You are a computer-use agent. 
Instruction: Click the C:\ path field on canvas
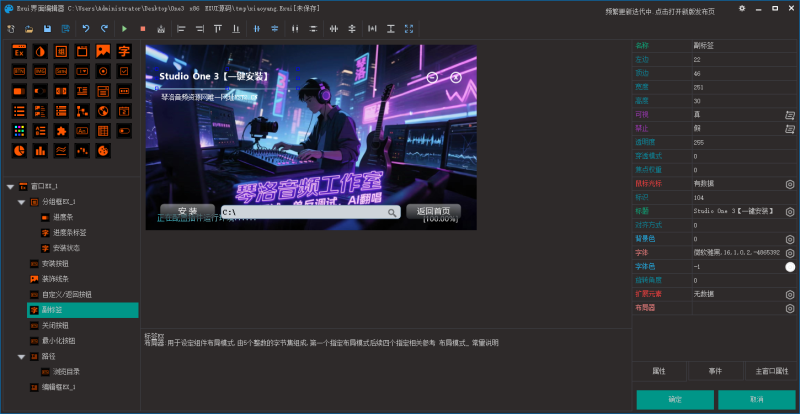click(311, 212)
